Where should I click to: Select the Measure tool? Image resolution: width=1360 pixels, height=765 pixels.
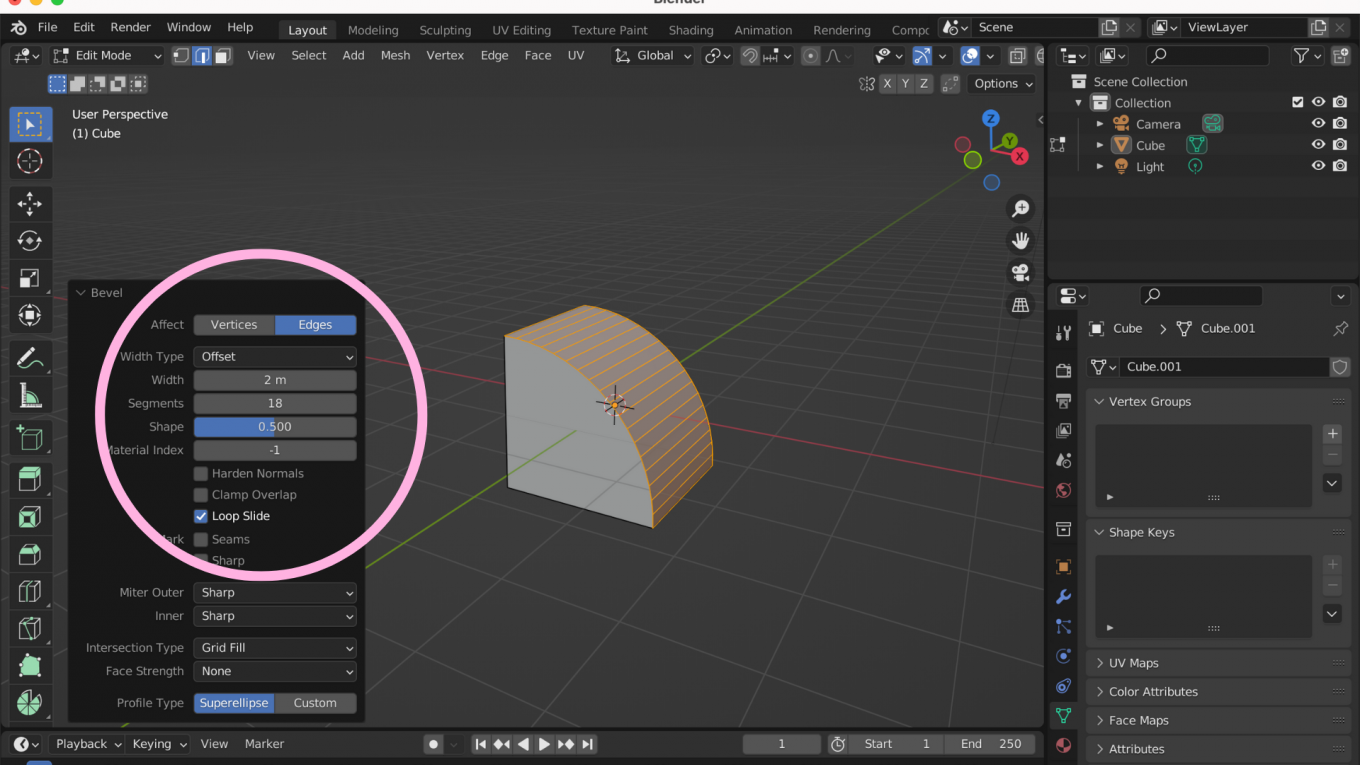tap(30, 394)
